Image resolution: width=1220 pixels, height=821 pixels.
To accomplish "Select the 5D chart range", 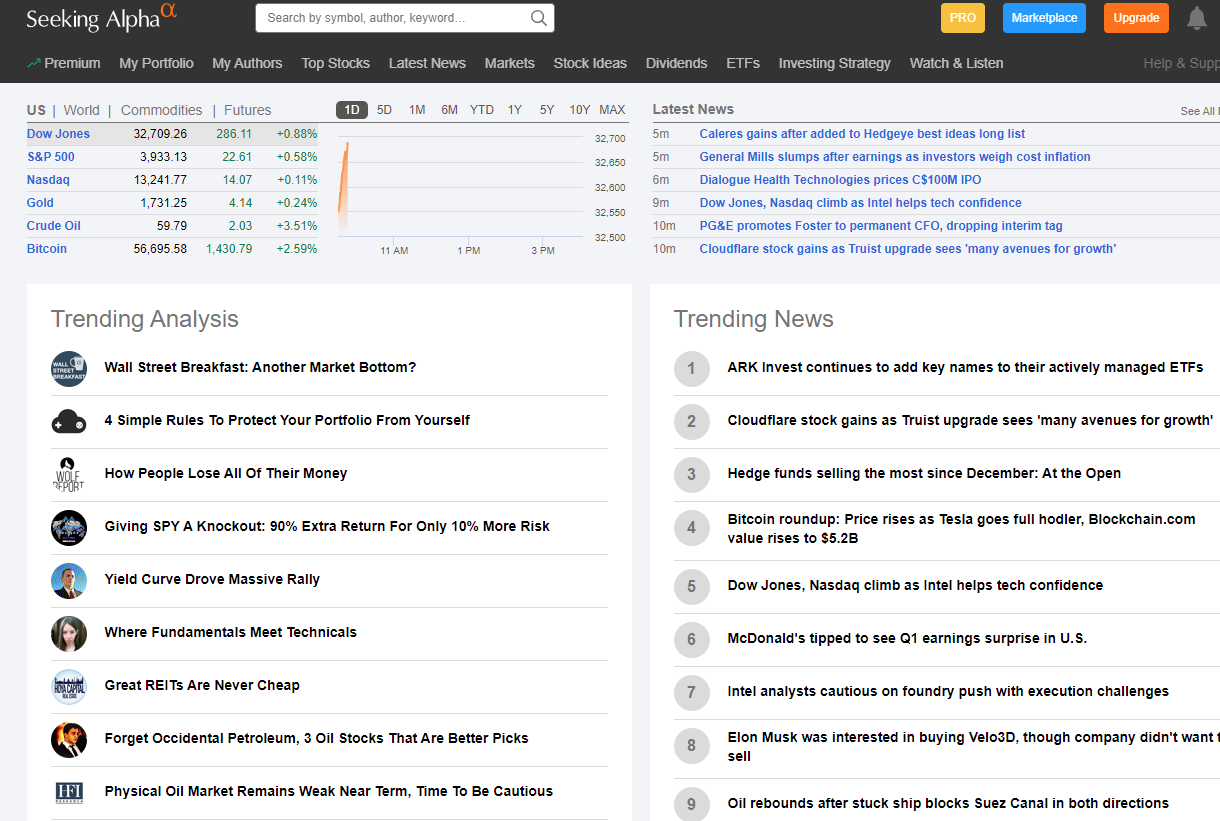I will 384,110.
